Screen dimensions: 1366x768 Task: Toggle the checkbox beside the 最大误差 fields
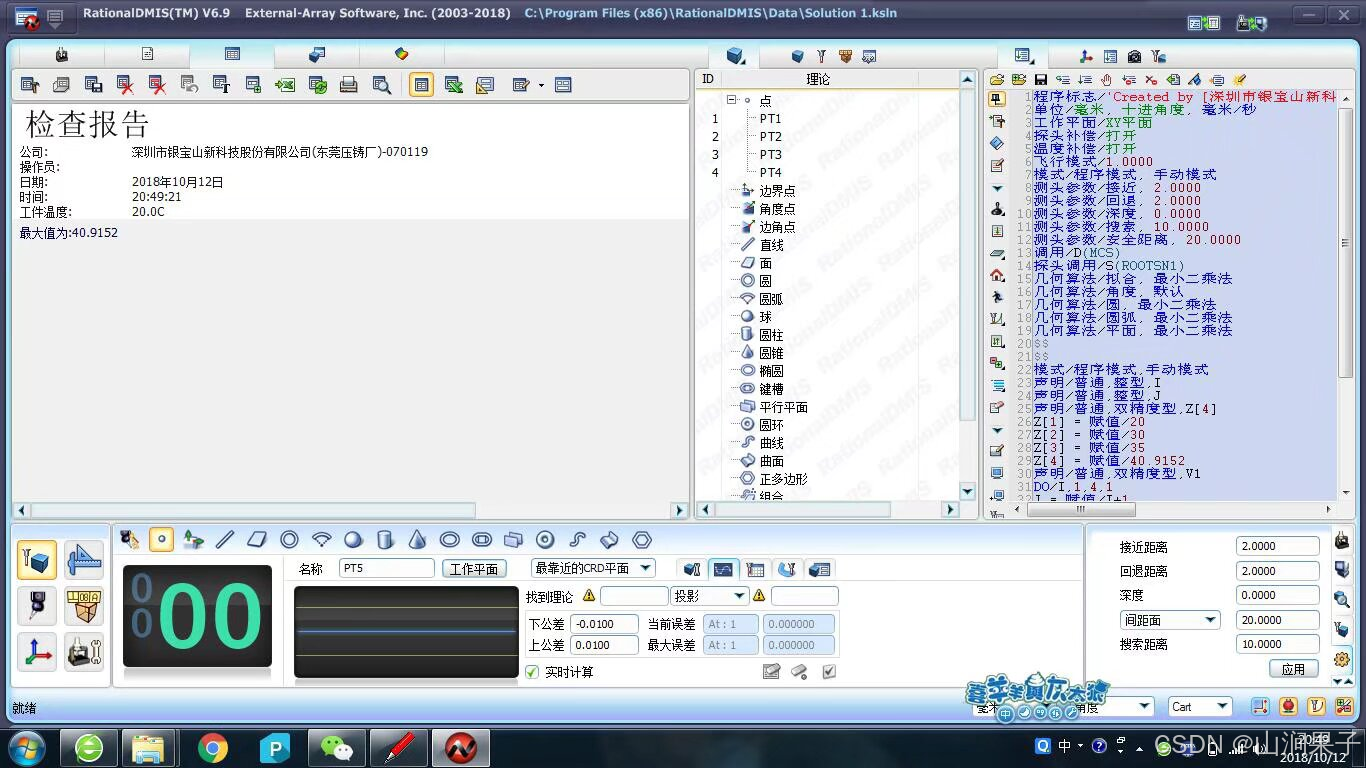[827, 671]
